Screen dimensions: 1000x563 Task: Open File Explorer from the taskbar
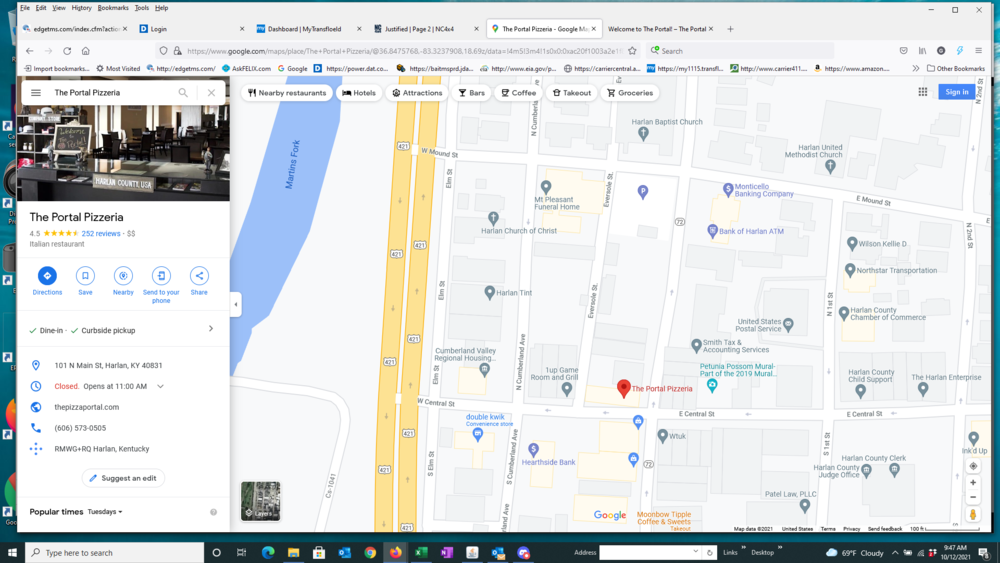click(293, 553)
